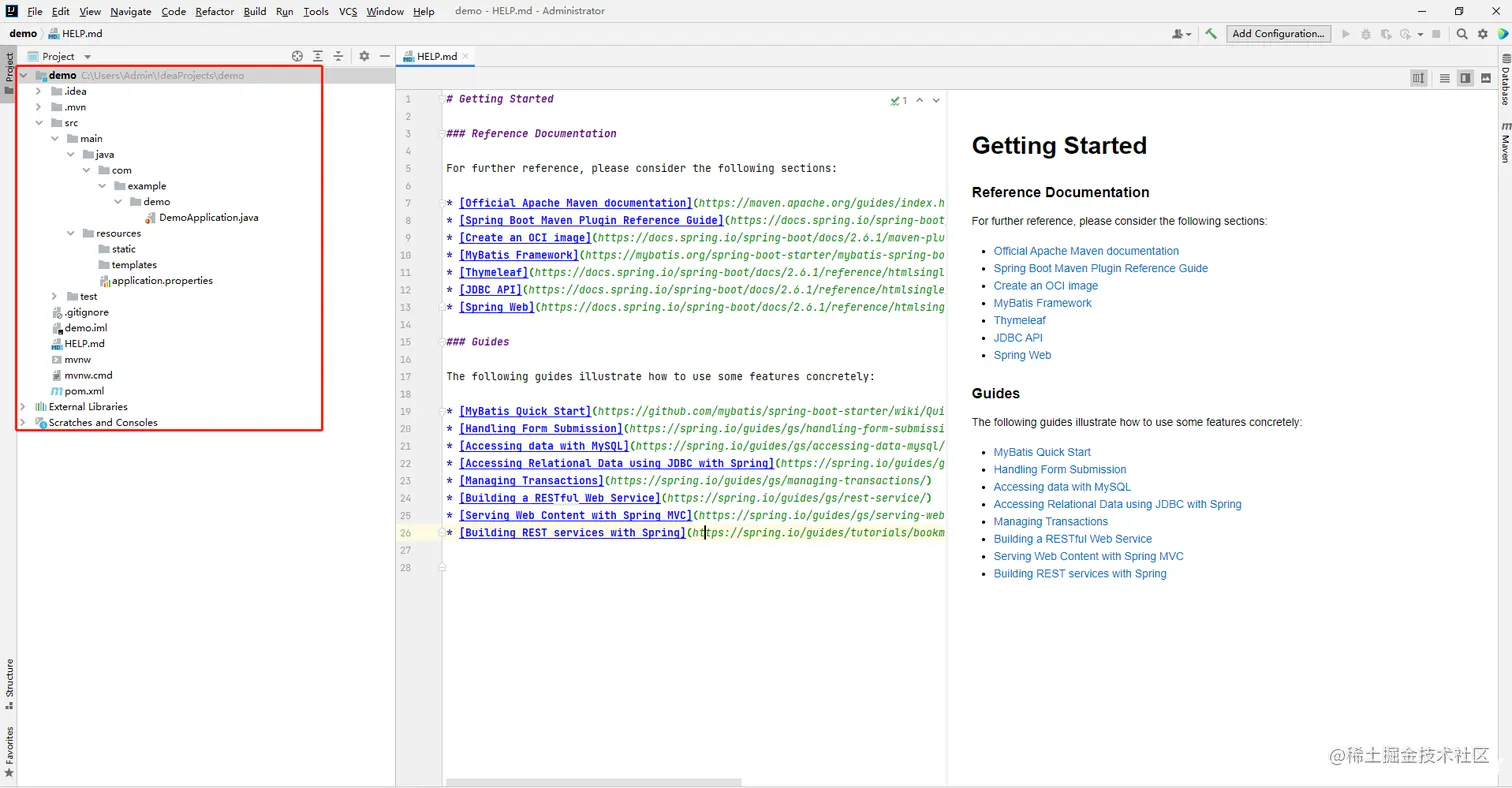Viewport: 1512px width, 788px height.
Task: Select the templates folder
Action: point(127,265)
